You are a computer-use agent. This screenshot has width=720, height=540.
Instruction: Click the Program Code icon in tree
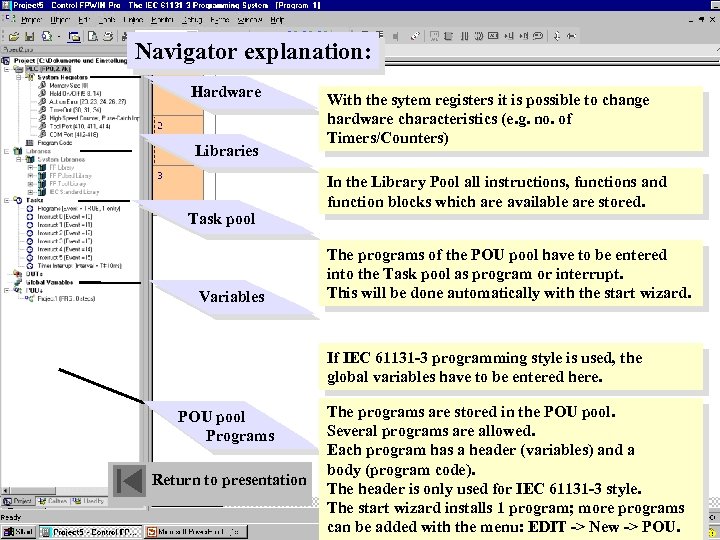click(30, 143)
